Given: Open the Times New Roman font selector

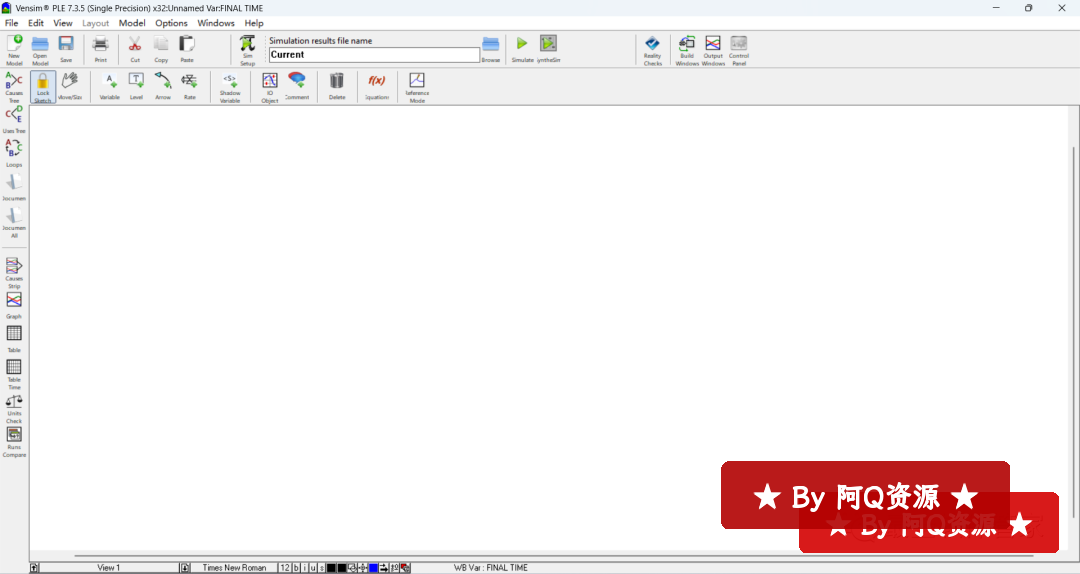Looking at the screenshot, I should pyautogui.click(x=234, y=568).
